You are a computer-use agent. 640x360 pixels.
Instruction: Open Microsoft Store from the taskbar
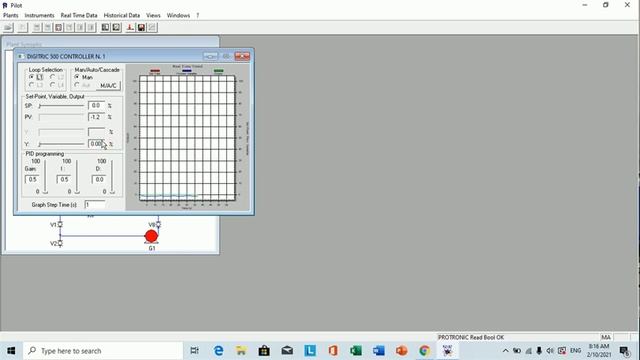coord(264,351)
